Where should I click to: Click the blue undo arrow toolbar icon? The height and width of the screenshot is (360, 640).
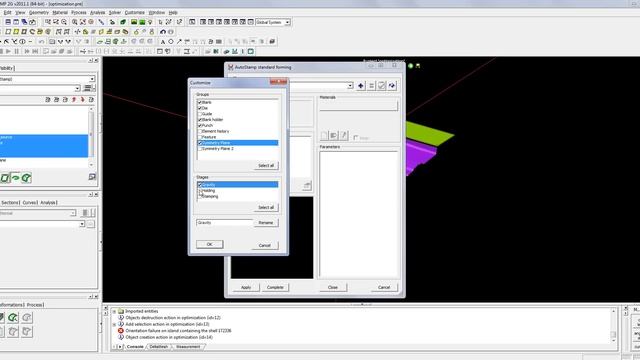click(x=163, y=32)
